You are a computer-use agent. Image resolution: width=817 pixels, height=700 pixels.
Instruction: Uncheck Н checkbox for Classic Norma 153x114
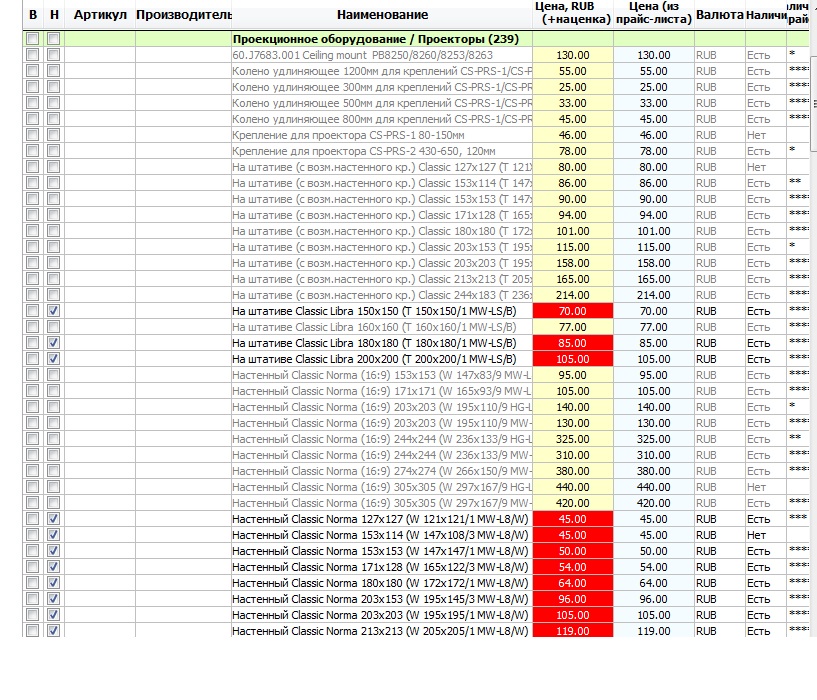tap(53, 535)
